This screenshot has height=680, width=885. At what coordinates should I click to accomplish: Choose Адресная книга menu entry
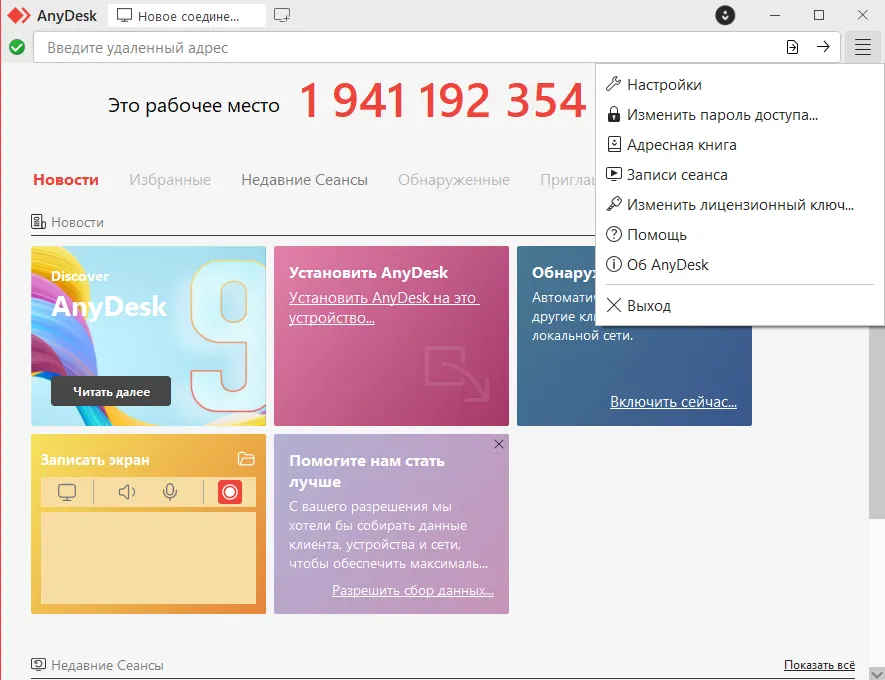(x=681, y=145)
